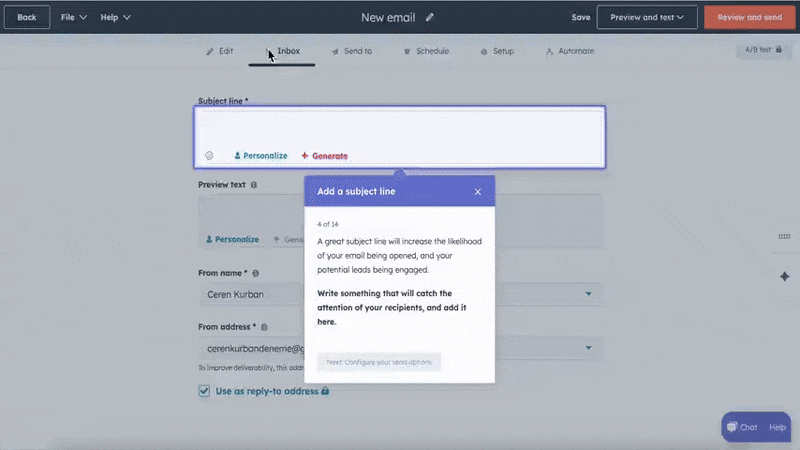The width and height of the screenshot is (800, 450).
Task: Click the grid dots icon at right edge
Action: [x=784, y=237]
